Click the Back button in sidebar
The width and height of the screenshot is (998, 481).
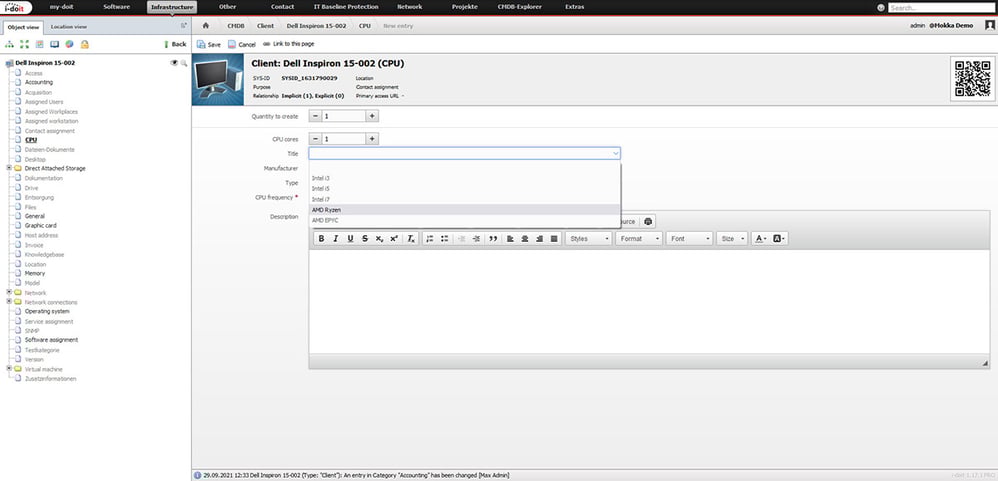point(175,44)
